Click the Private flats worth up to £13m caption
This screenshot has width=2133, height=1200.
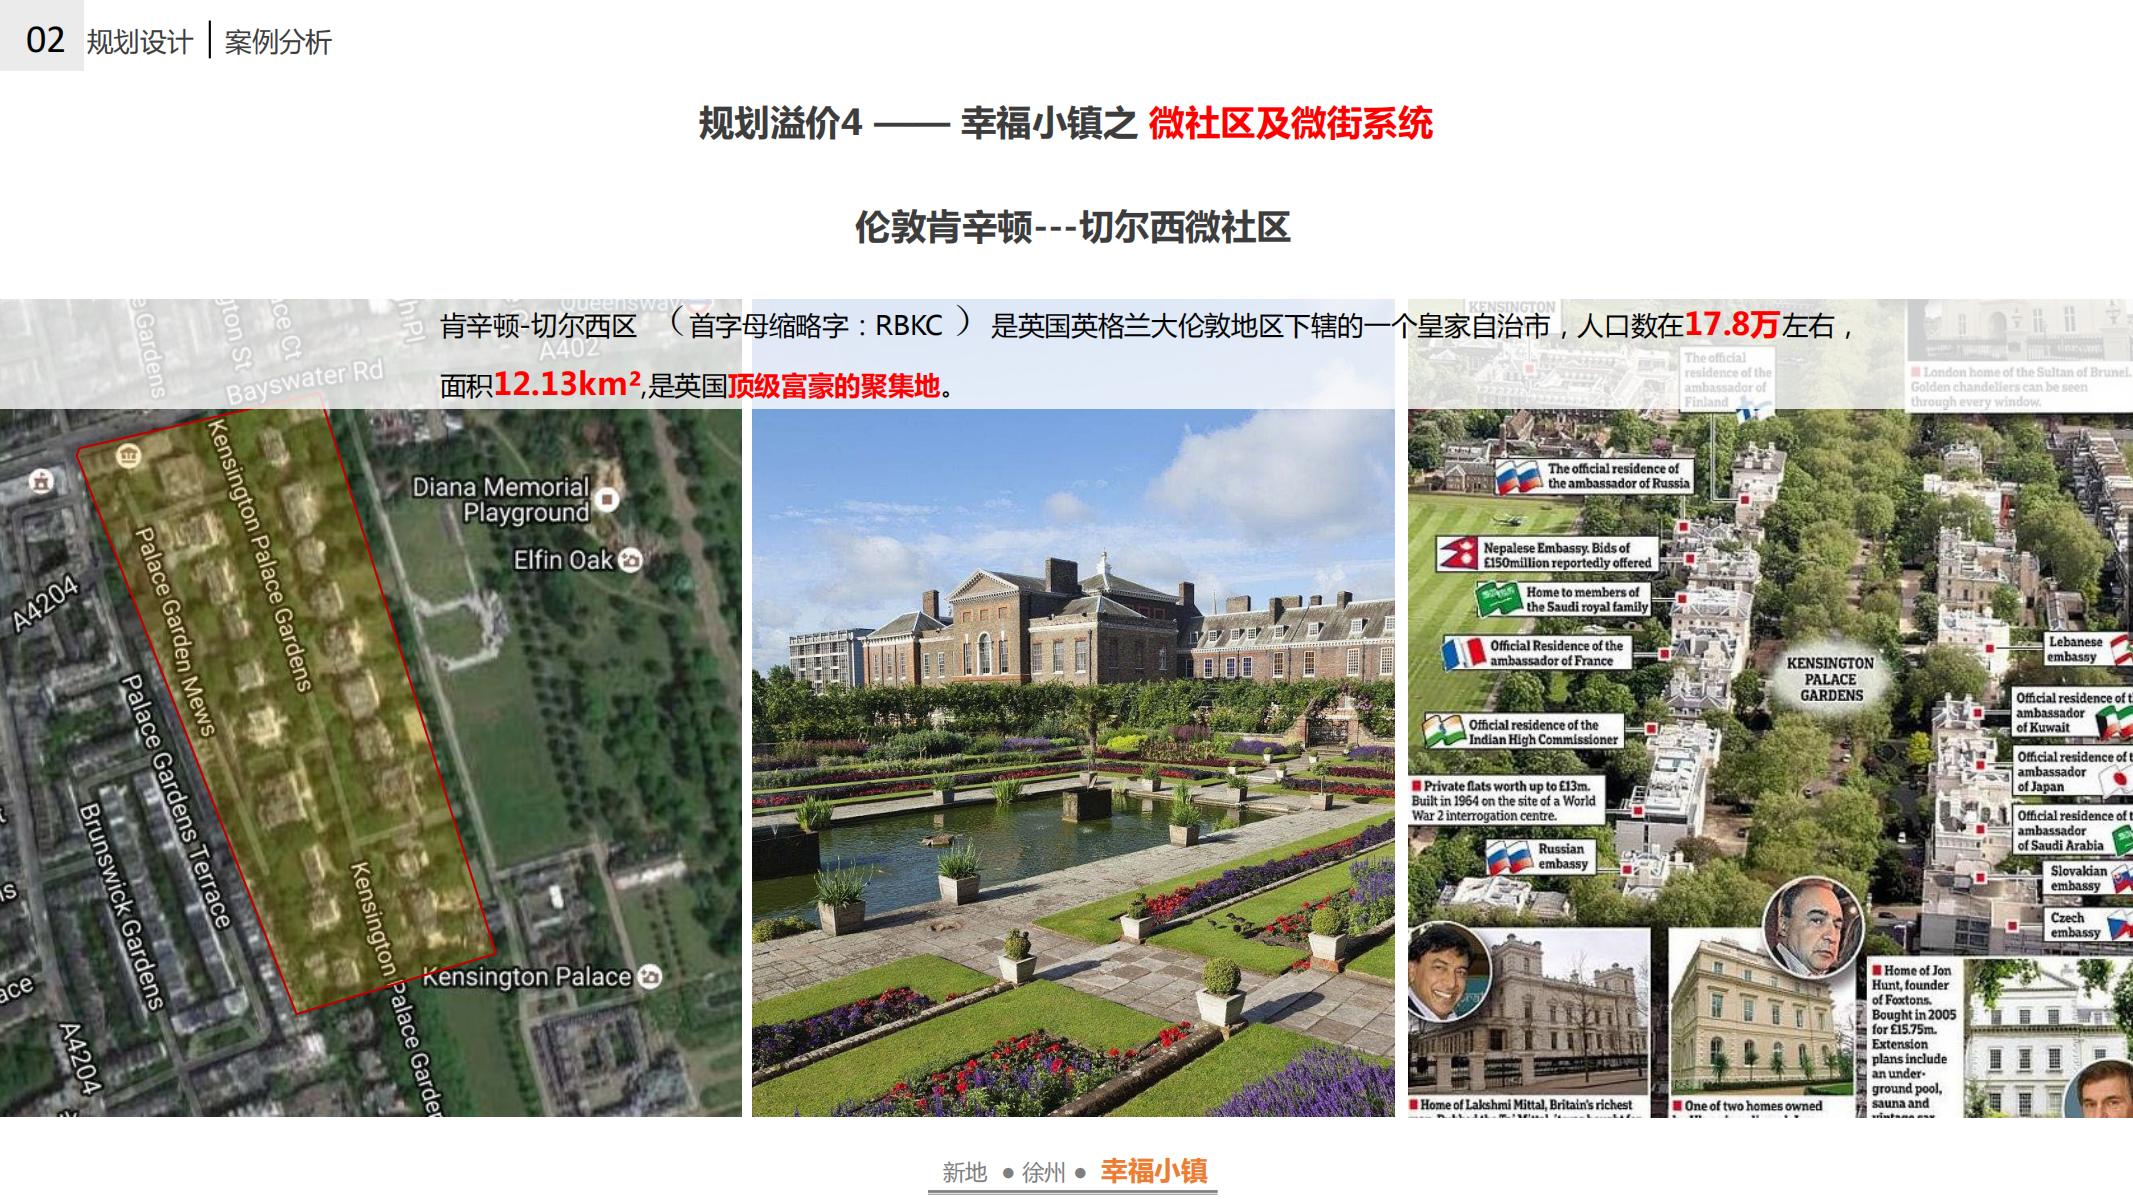pyautogui.click(x=1506, y=800)
